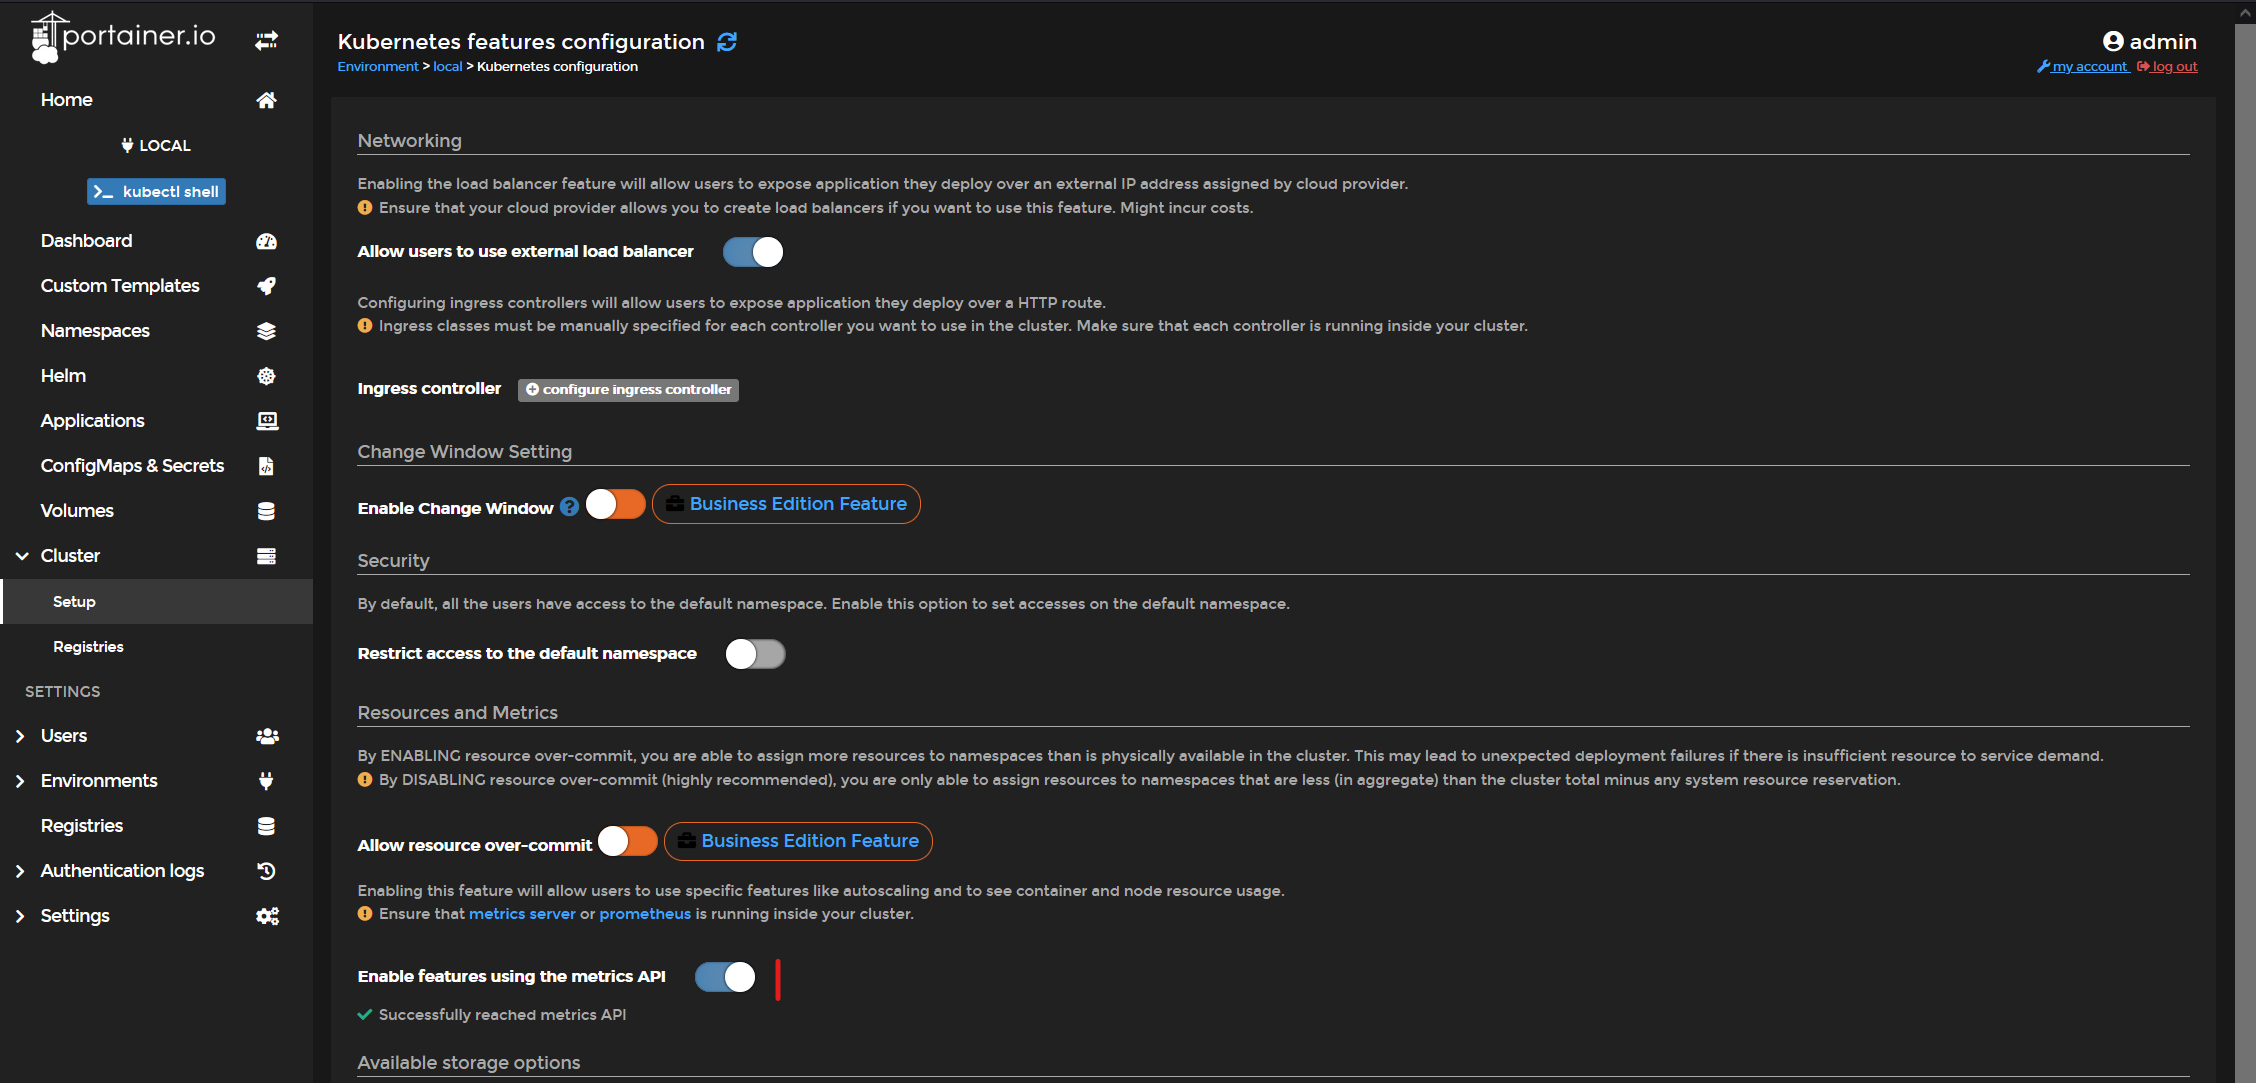The image size is (2256, 1083).
Task: Collapse the Cluster sidebar section
Action: click(x=22, y=556)
